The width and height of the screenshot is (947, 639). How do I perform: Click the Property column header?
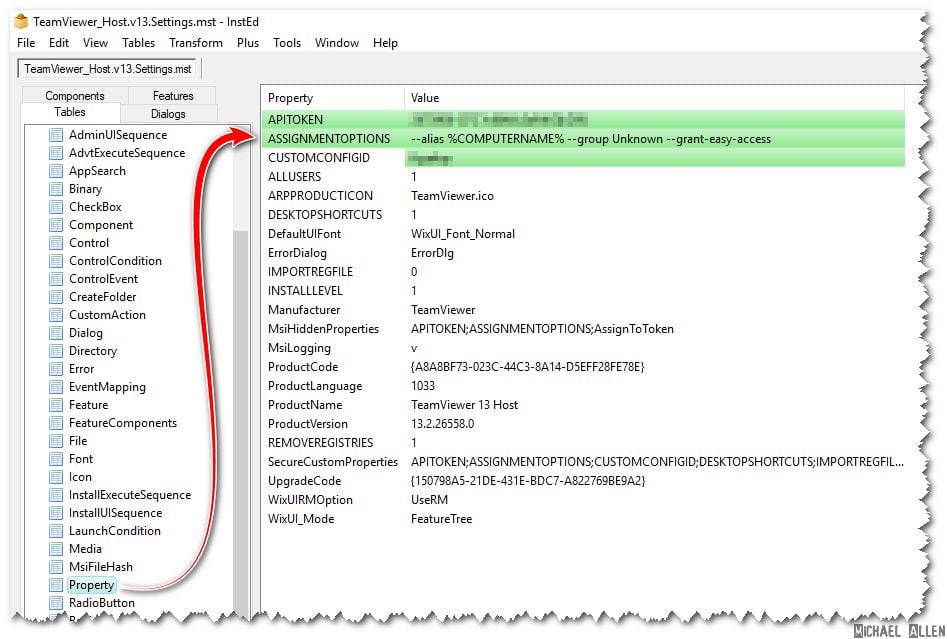point(334,98)
